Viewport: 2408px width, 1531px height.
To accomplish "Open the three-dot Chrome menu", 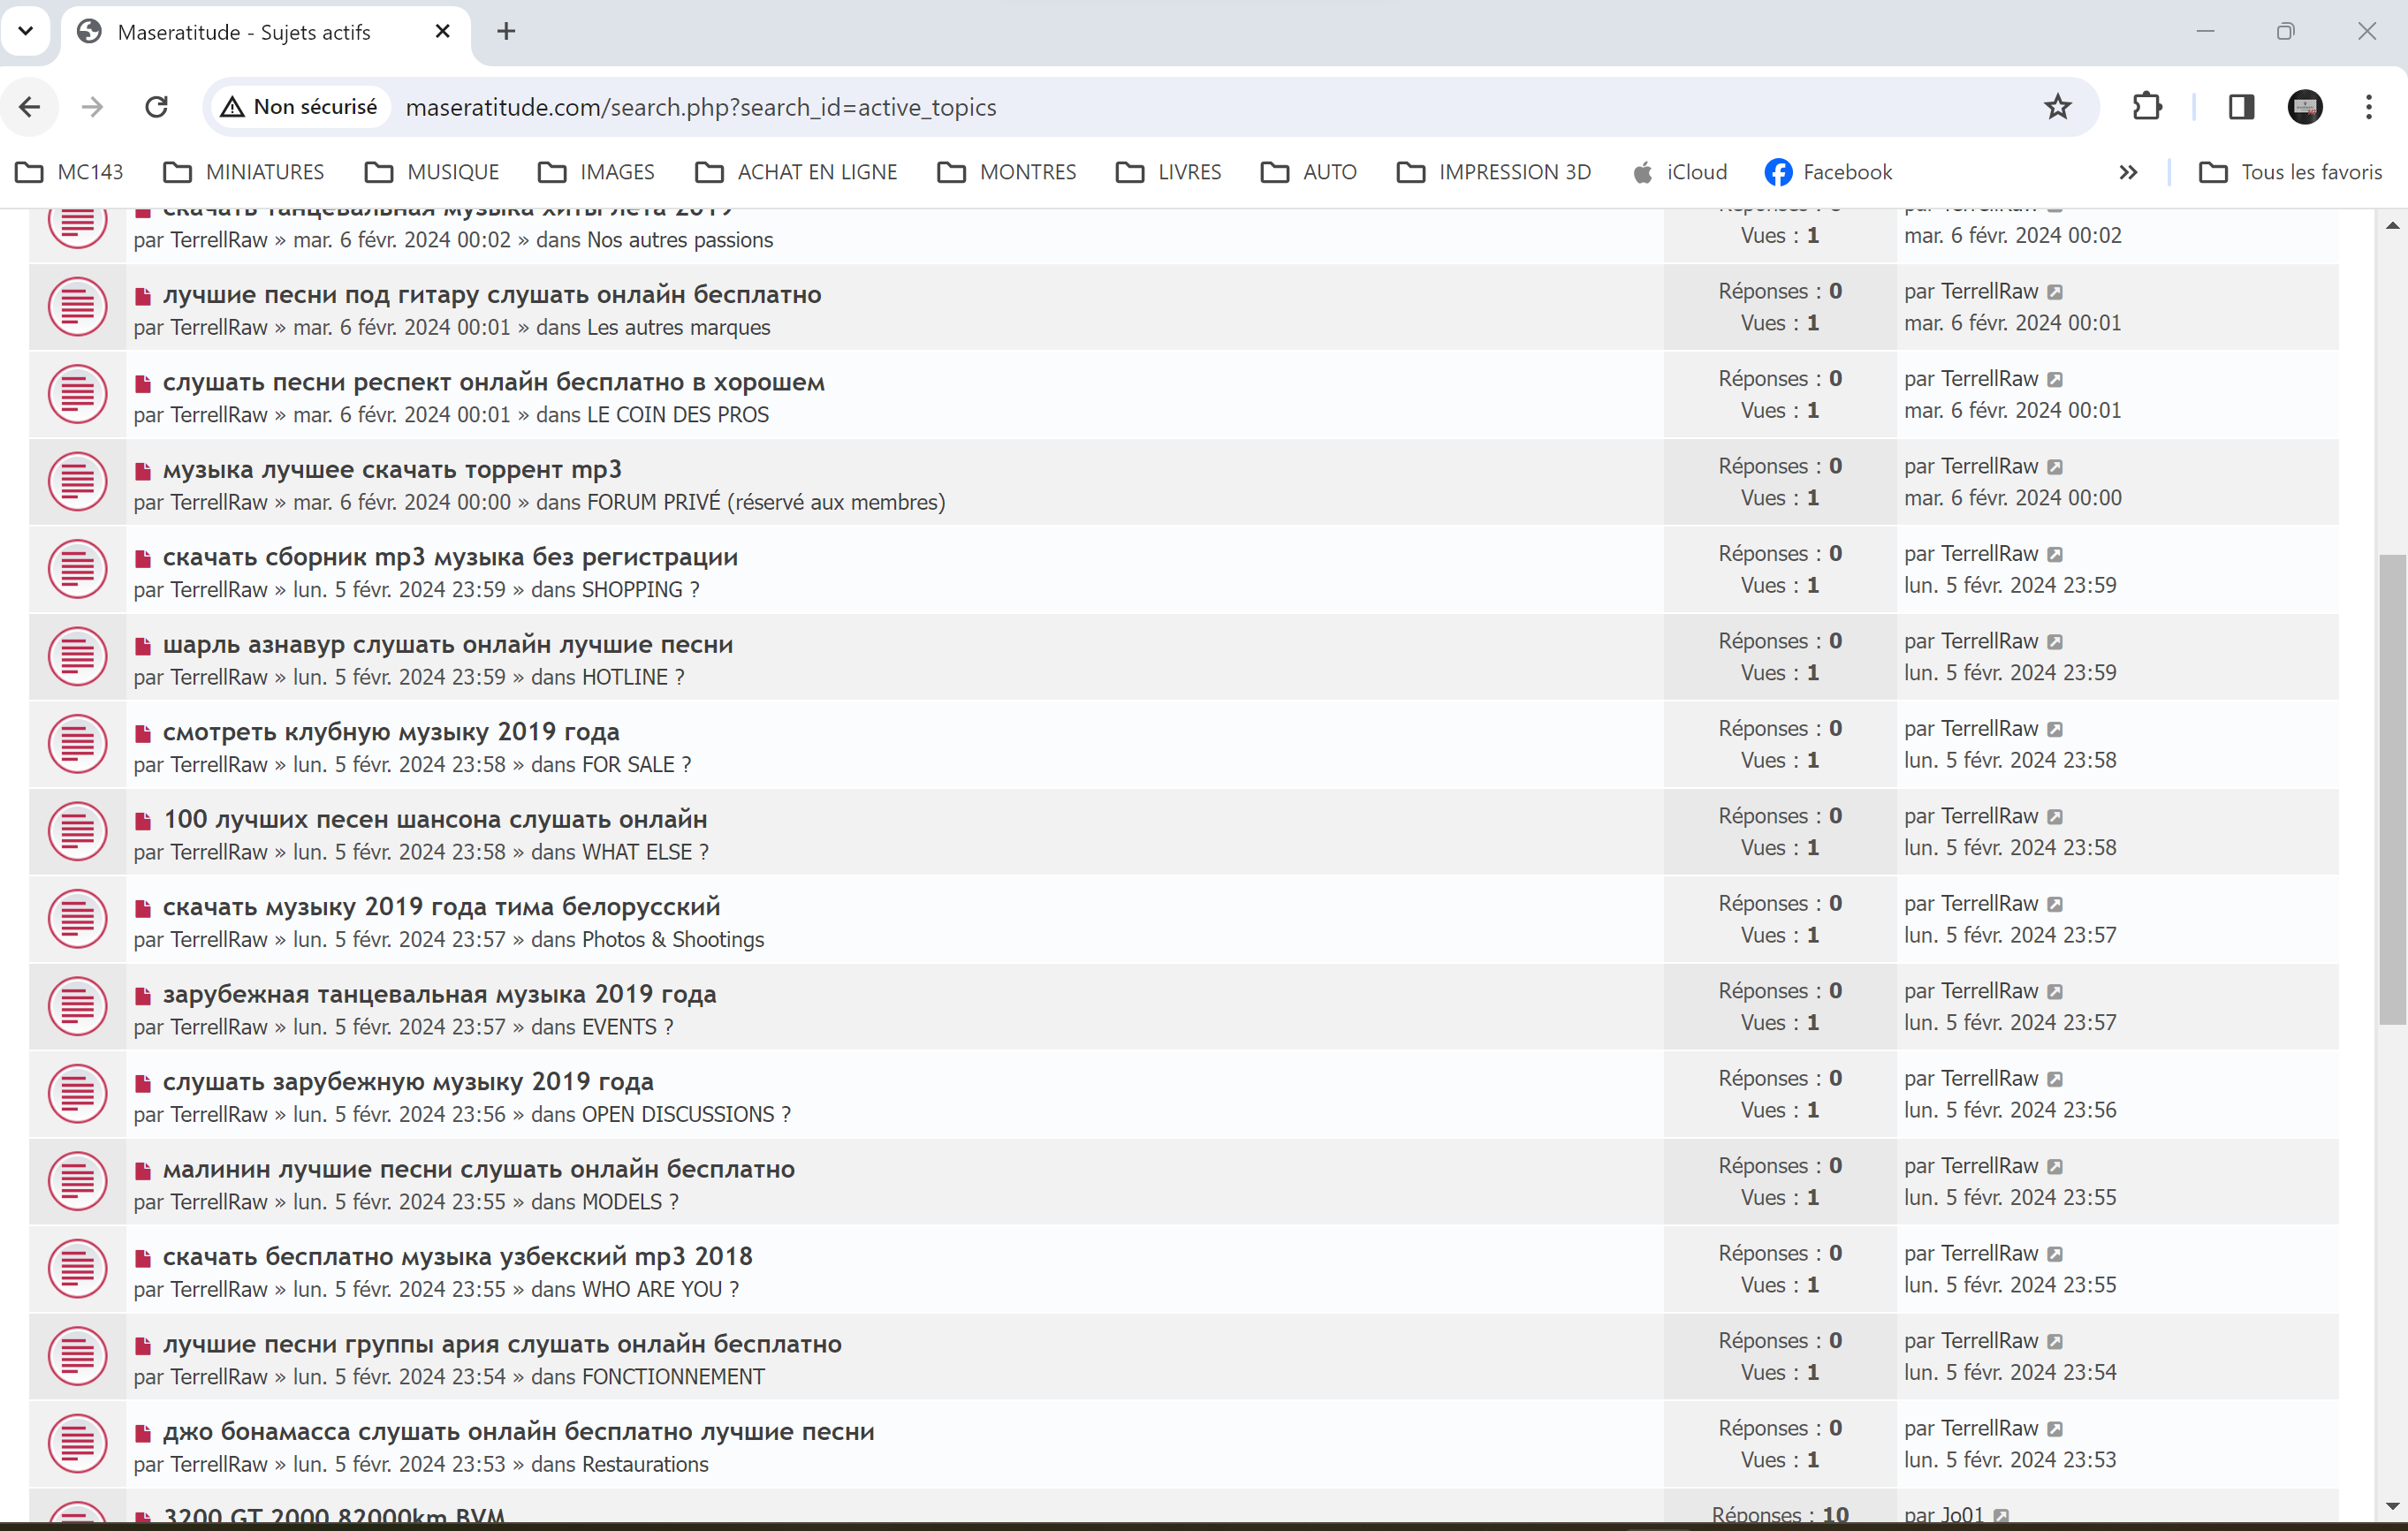I will pos(2368,107).
